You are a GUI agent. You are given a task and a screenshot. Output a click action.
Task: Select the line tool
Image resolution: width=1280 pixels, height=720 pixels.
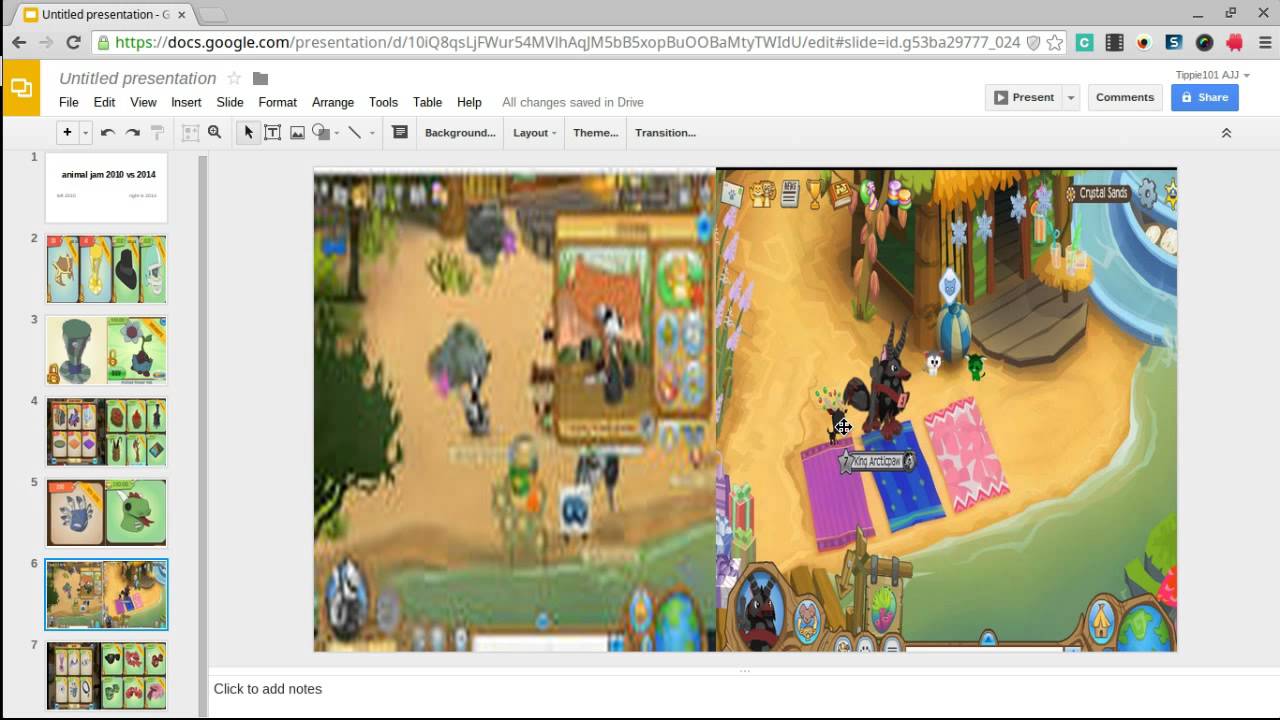[x=354, y=132]
